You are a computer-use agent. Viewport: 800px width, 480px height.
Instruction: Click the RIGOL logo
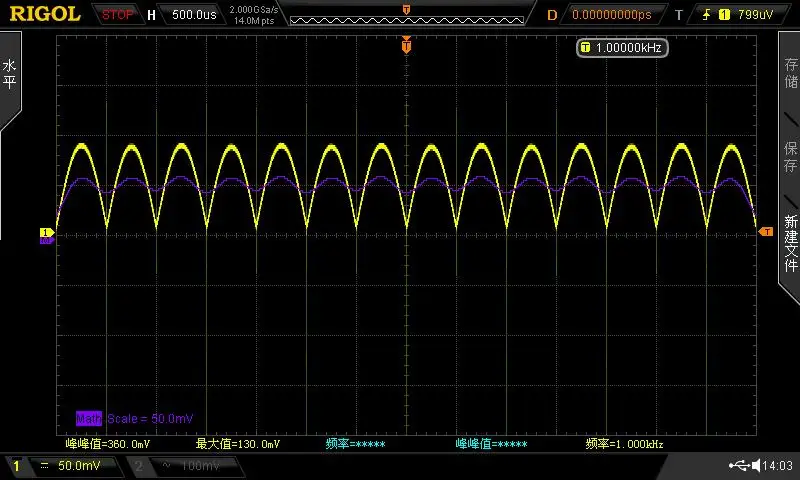click(45, 14)
